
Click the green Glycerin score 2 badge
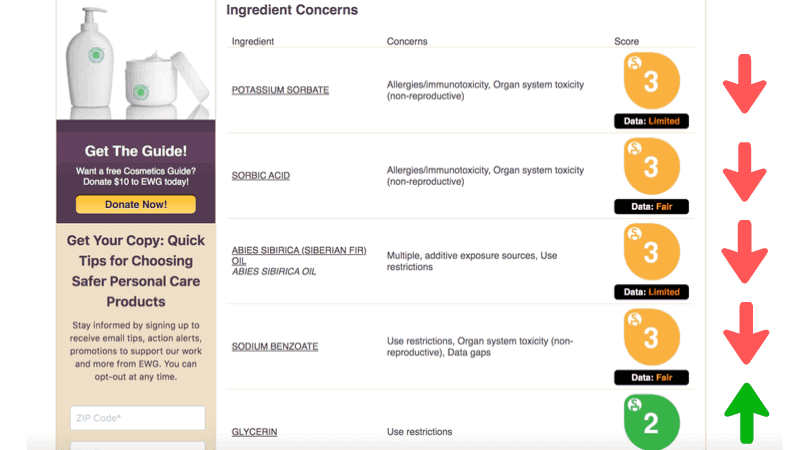(x=651, y=422)
